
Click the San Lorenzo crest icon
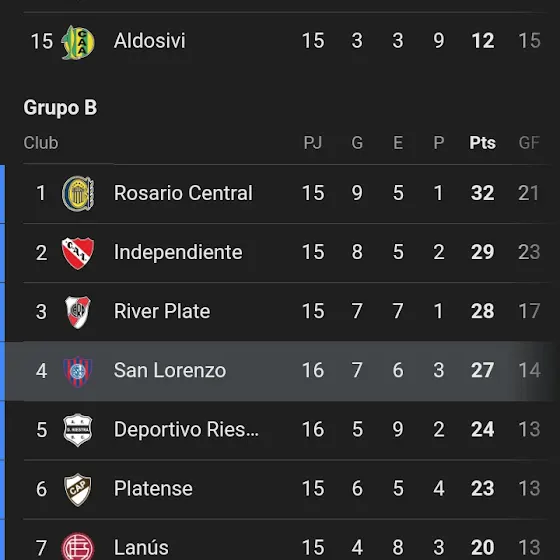[x=78, y=371]
